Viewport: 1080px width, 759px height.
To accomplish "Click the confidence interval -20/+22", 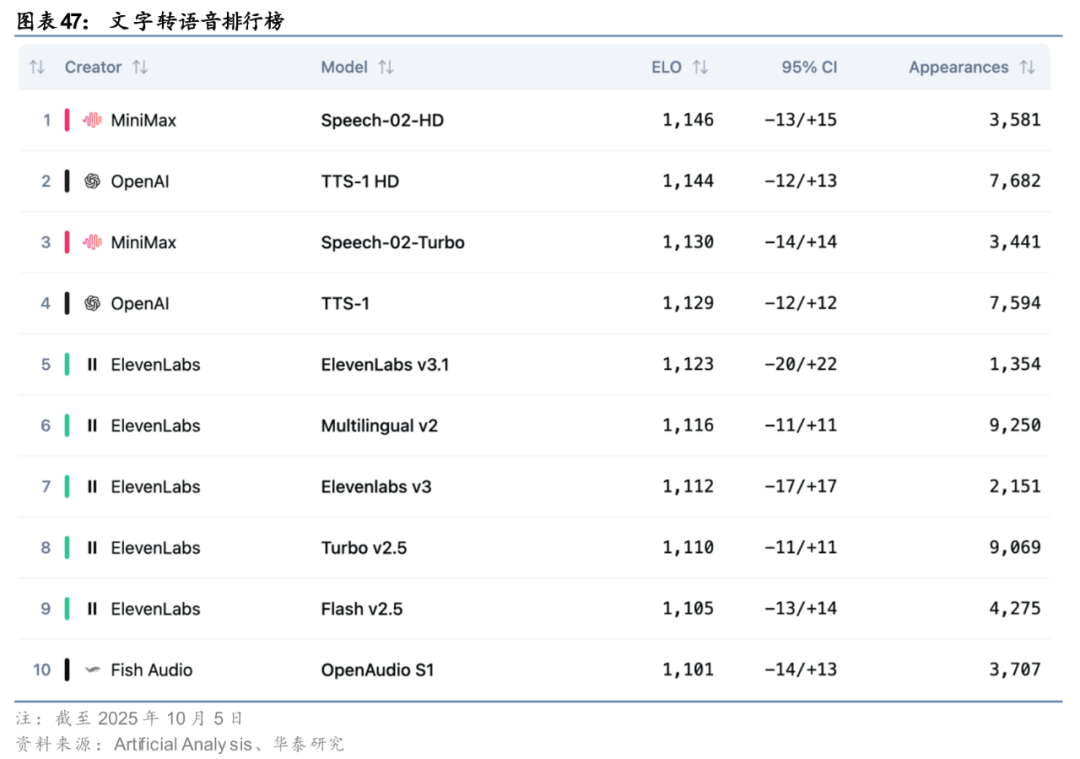I will [800, 364].
